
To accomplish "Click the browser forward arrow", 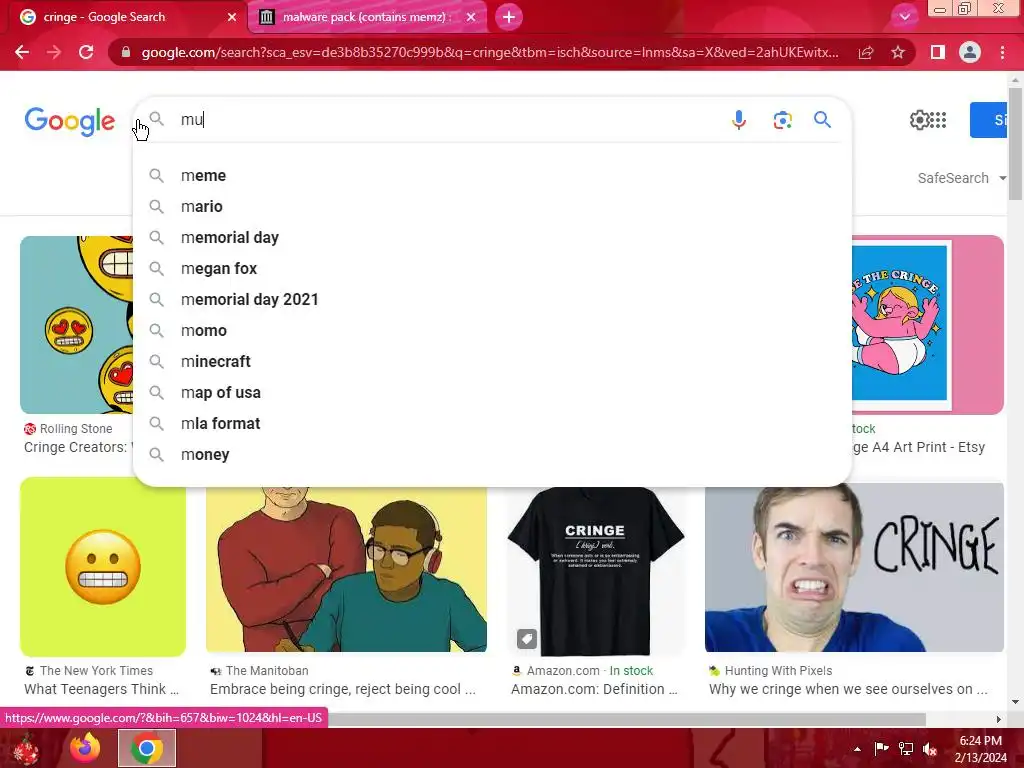I will (54, 52).
